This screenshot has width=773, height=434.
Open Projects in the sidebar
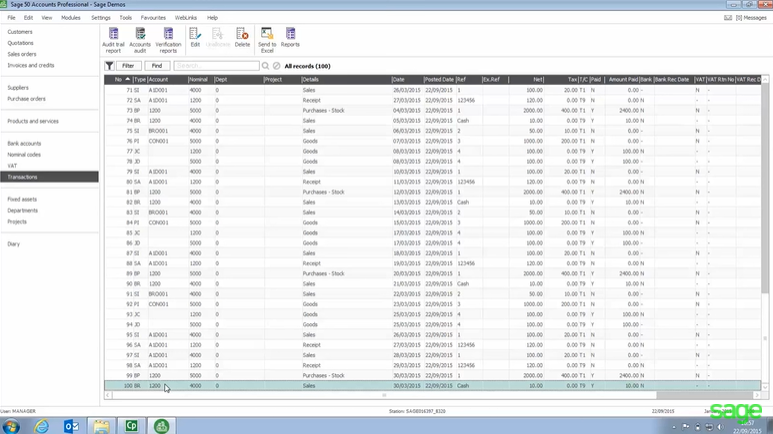tap(17, 221)
